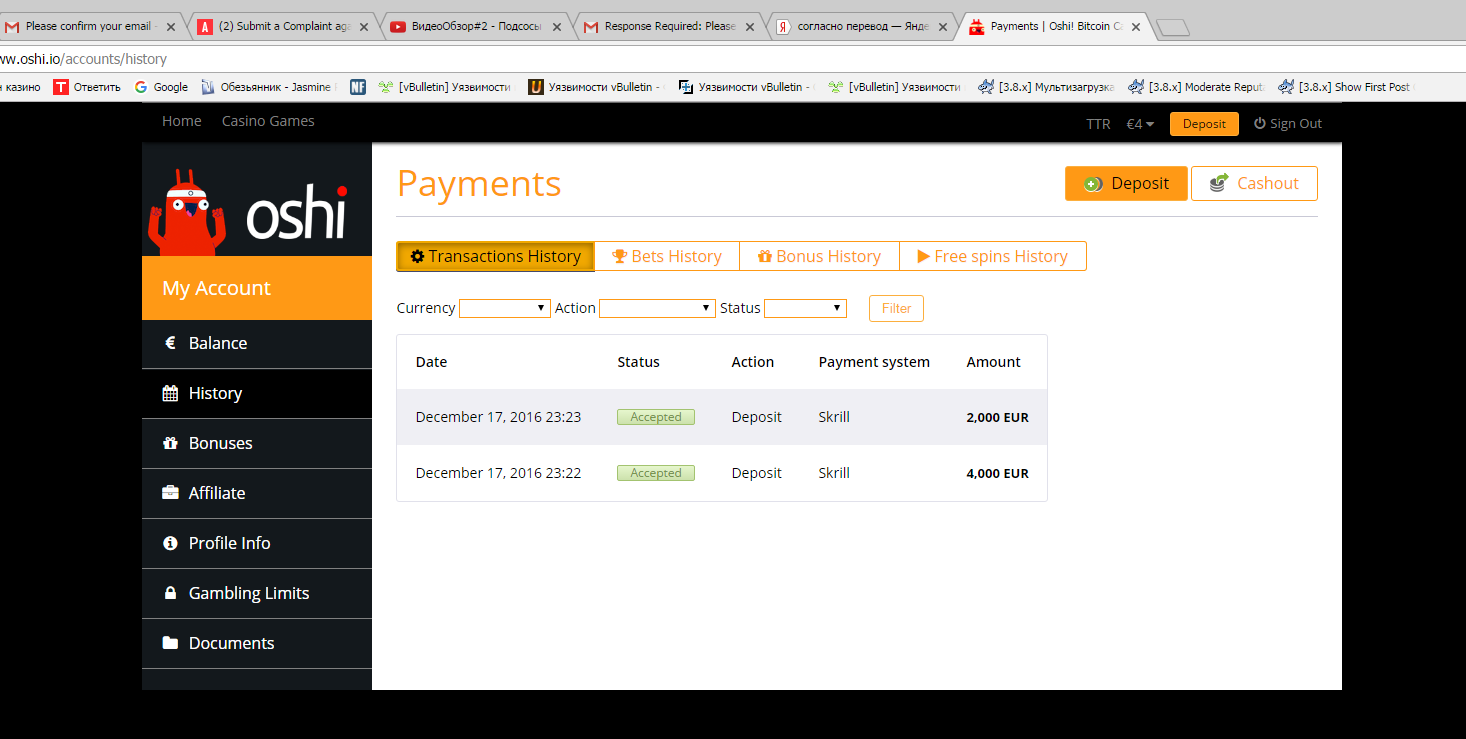Click the December 17, 2016 23:22 date

pos(498,473)
